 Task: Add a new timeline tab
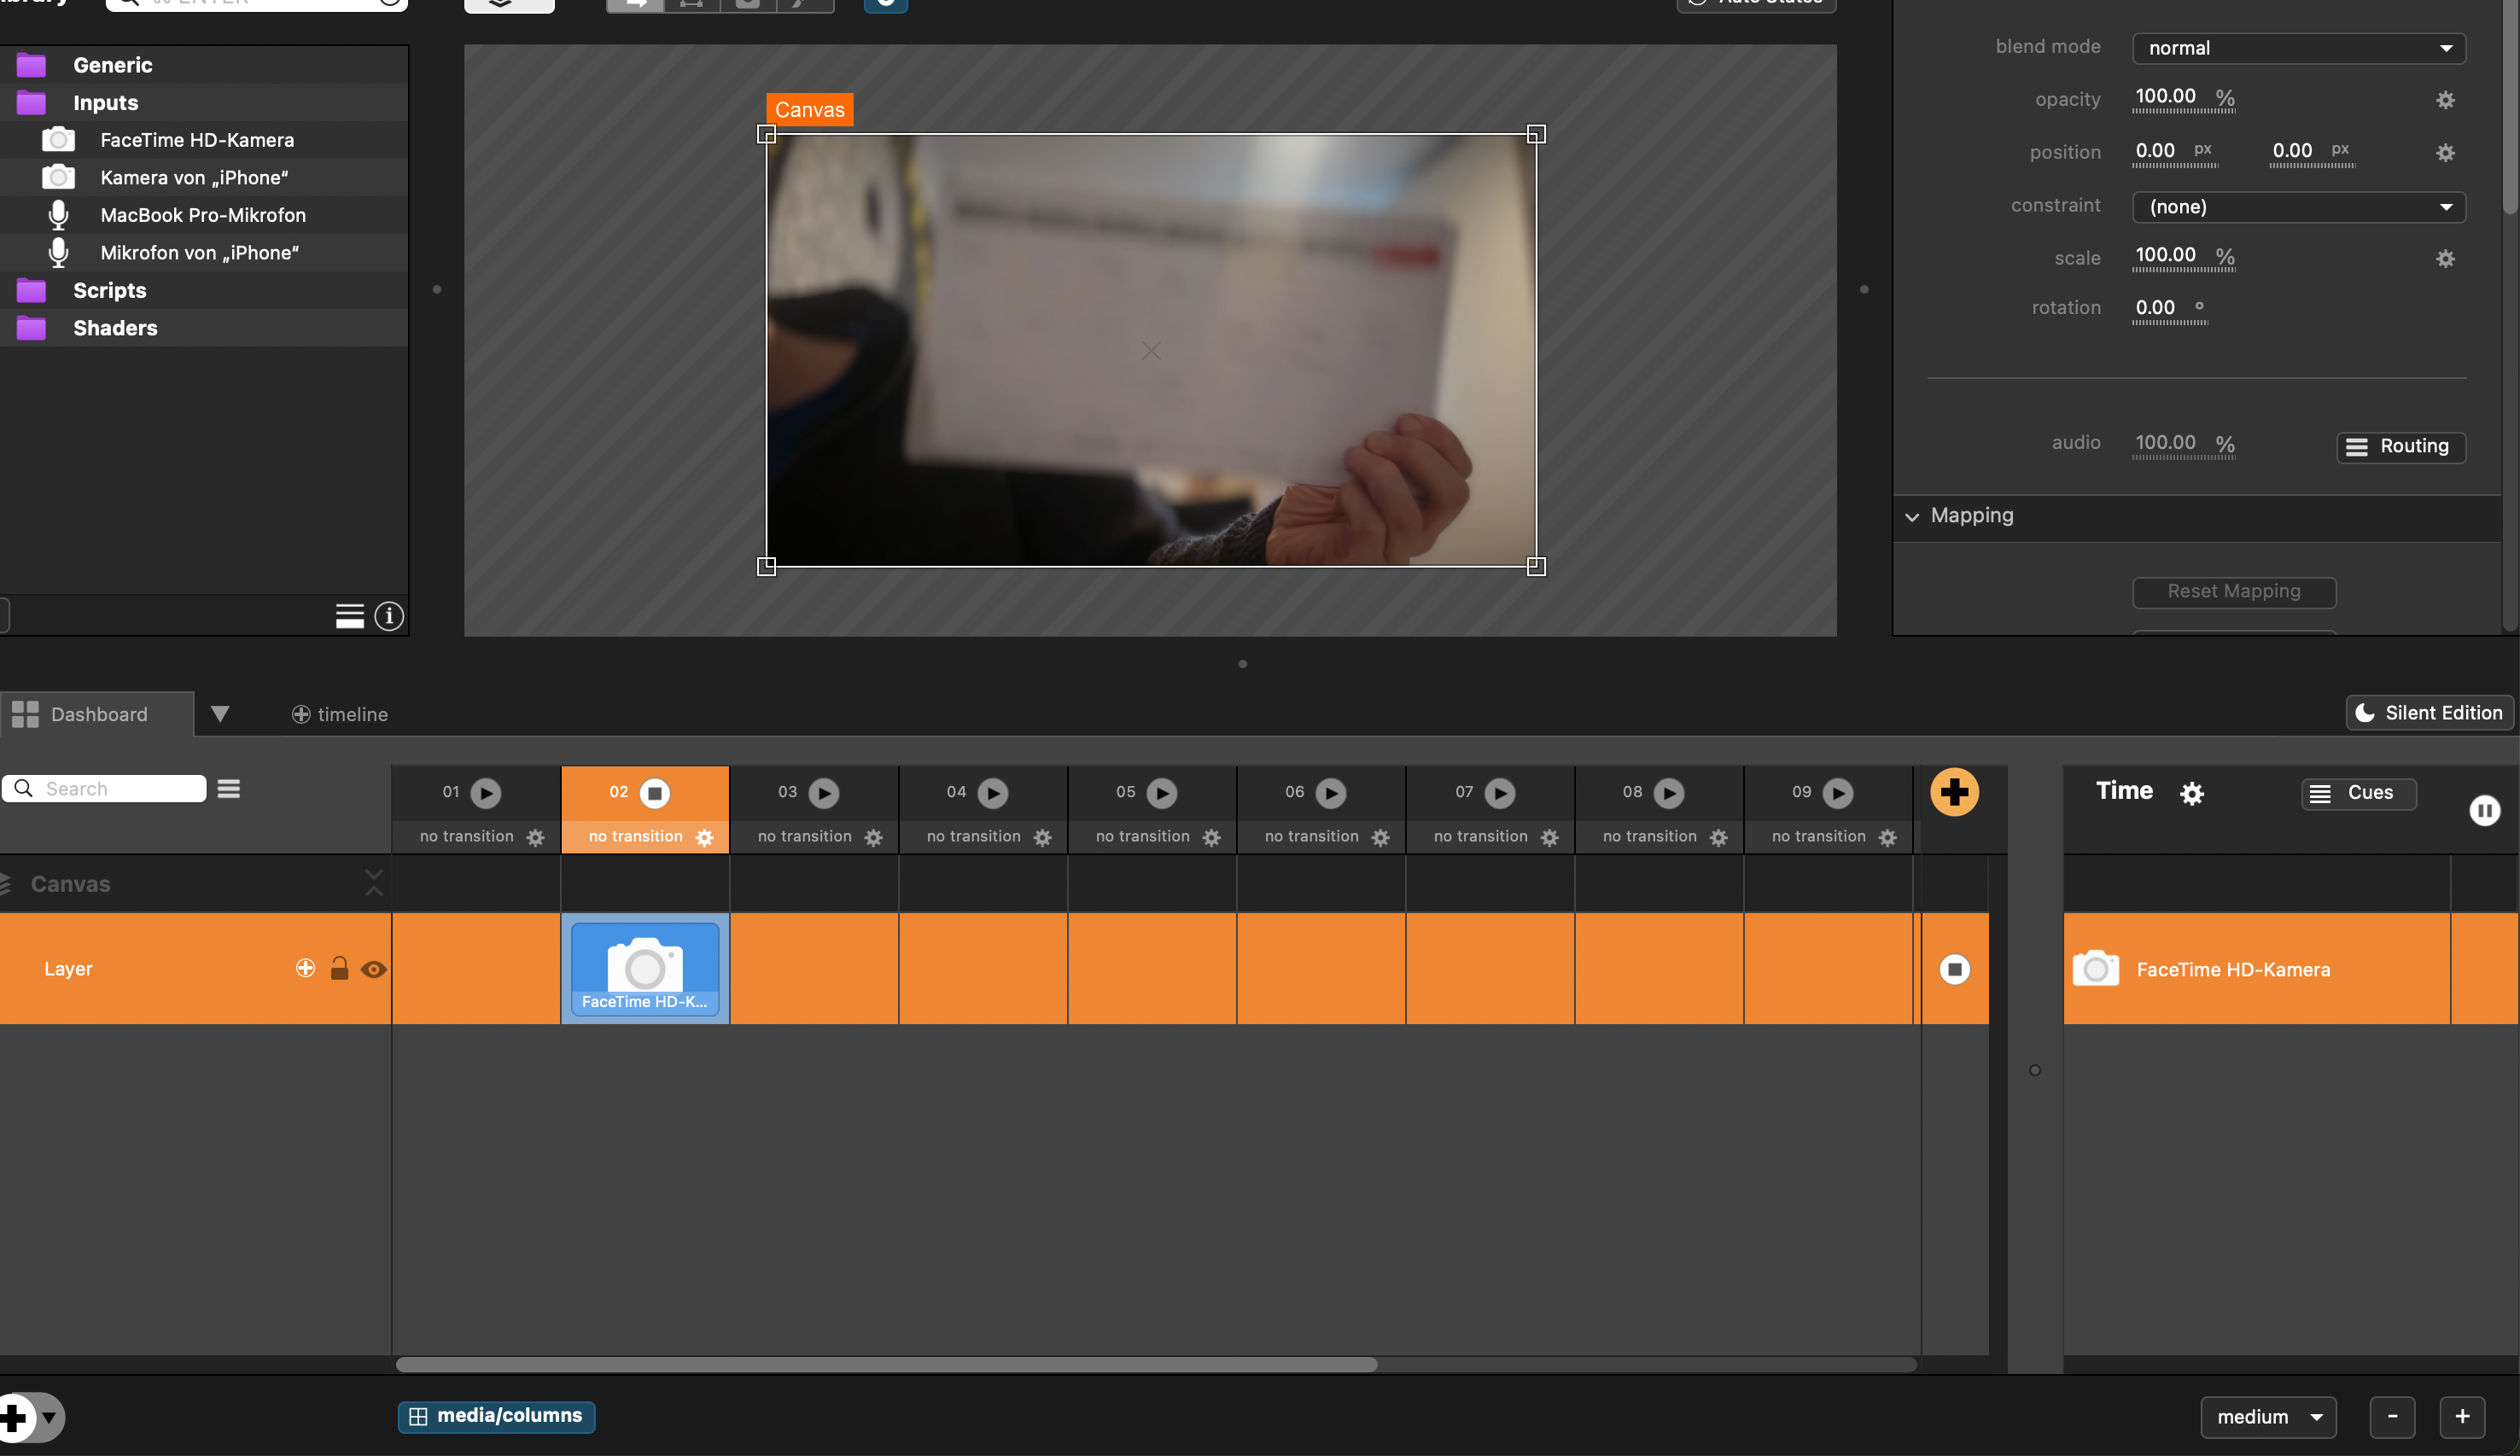[x=339, y=714]
